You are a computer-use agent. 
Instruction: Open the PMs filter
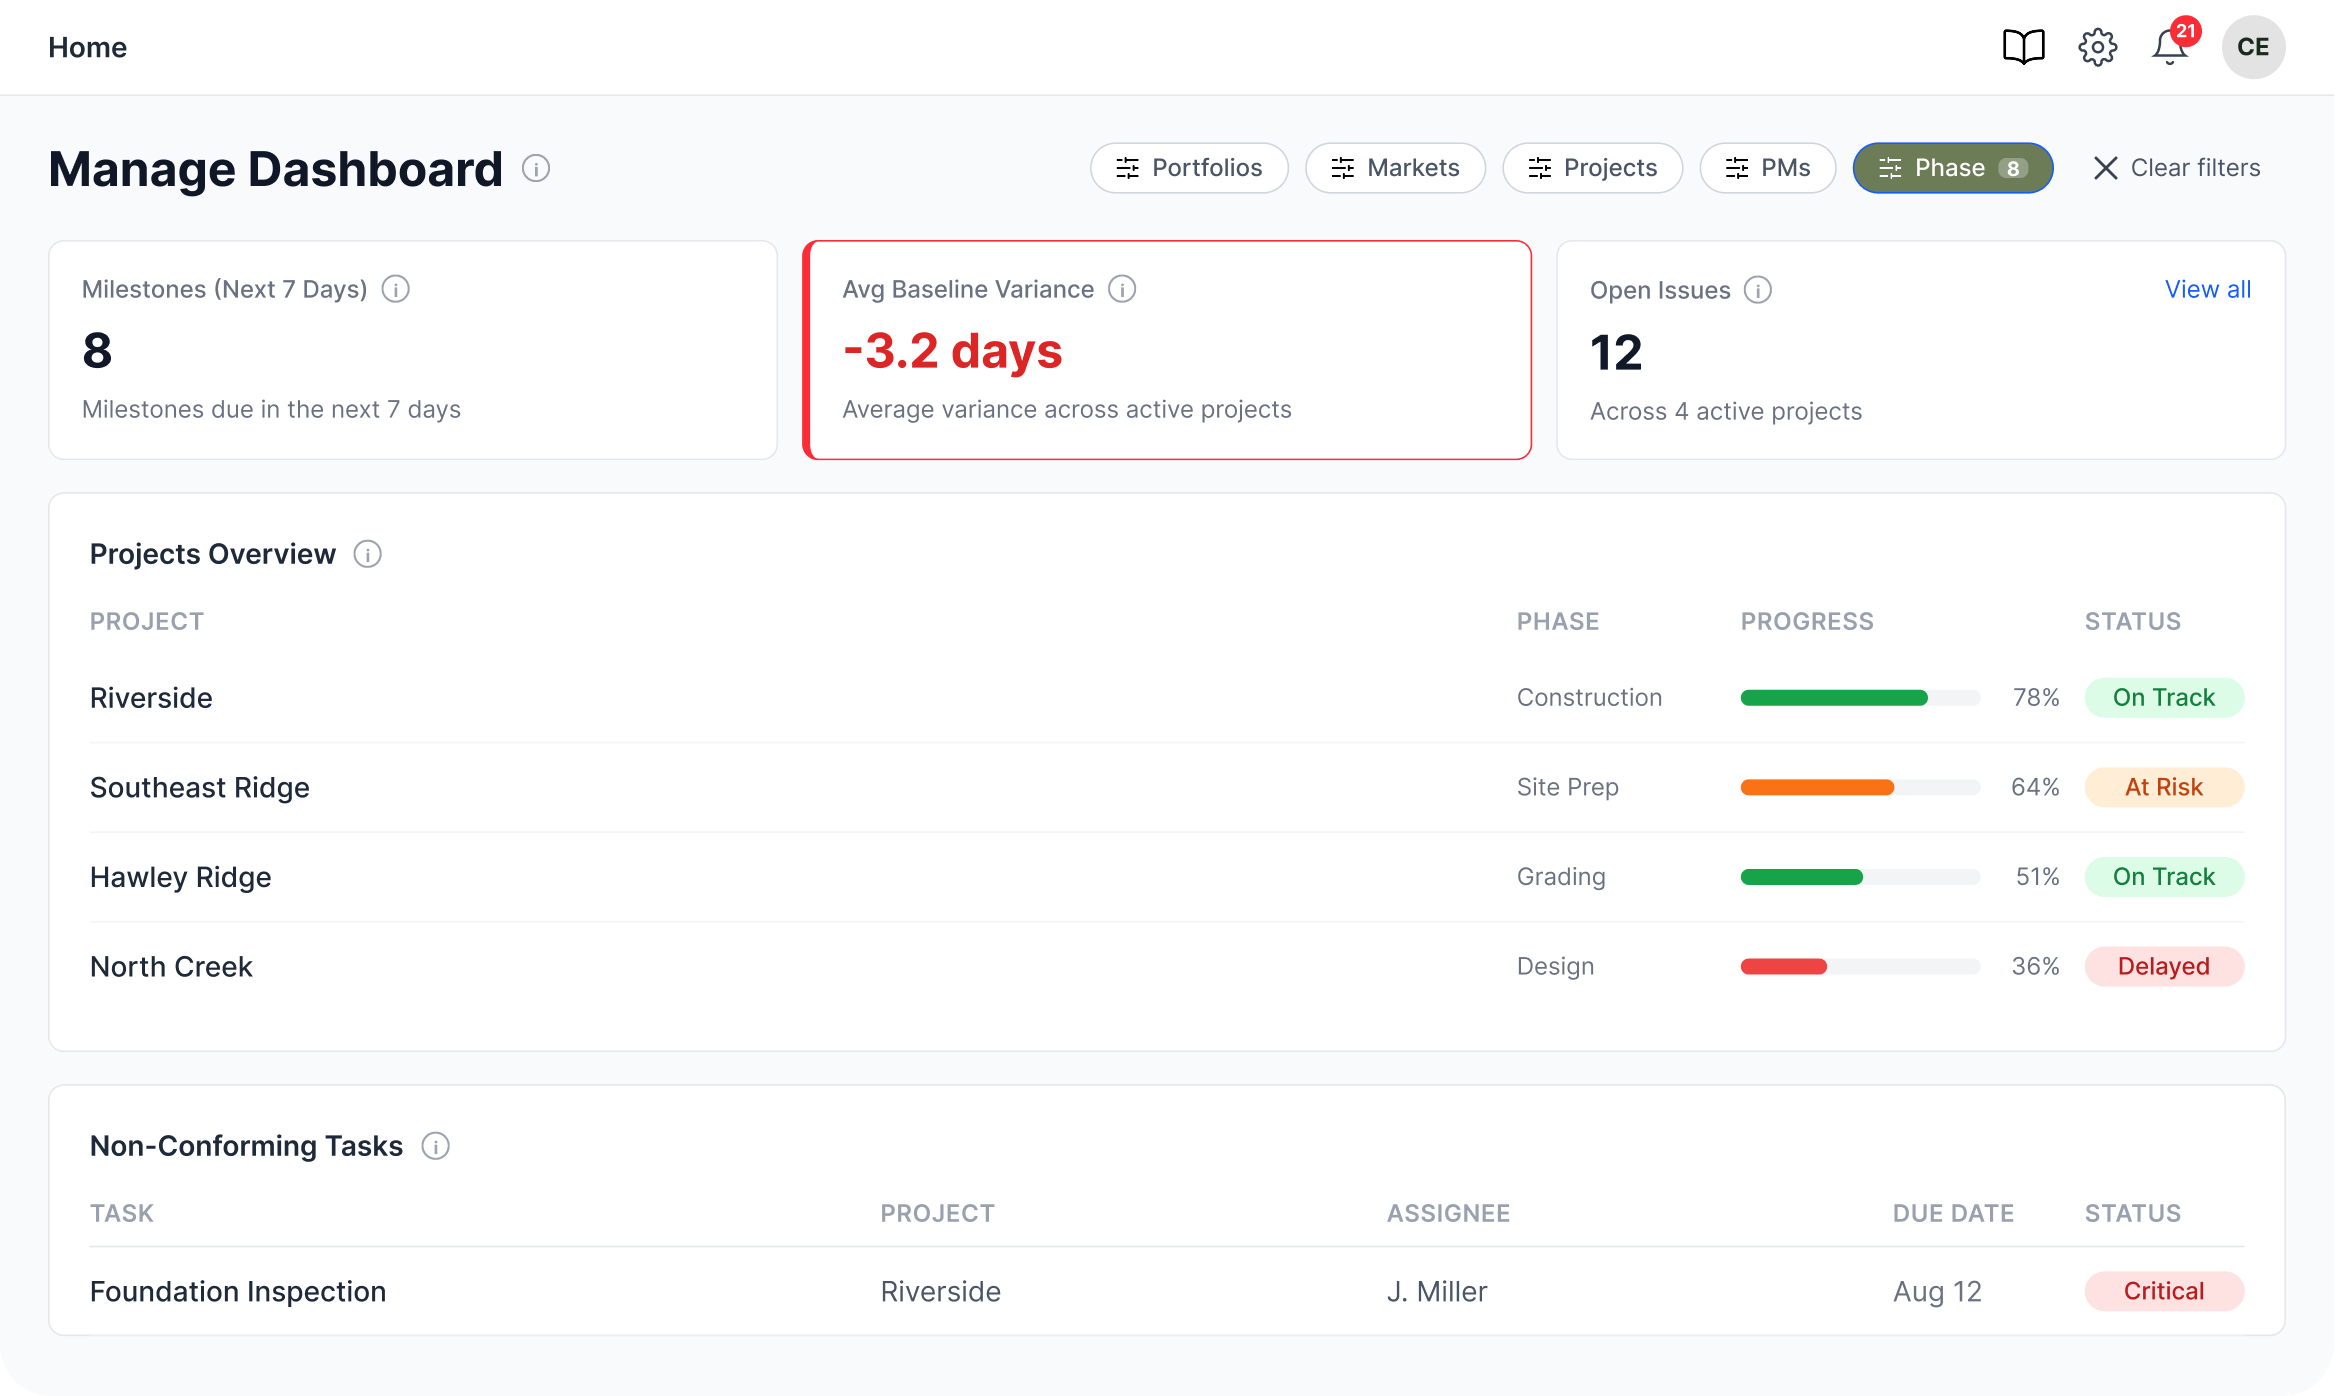click(1767, 168)
